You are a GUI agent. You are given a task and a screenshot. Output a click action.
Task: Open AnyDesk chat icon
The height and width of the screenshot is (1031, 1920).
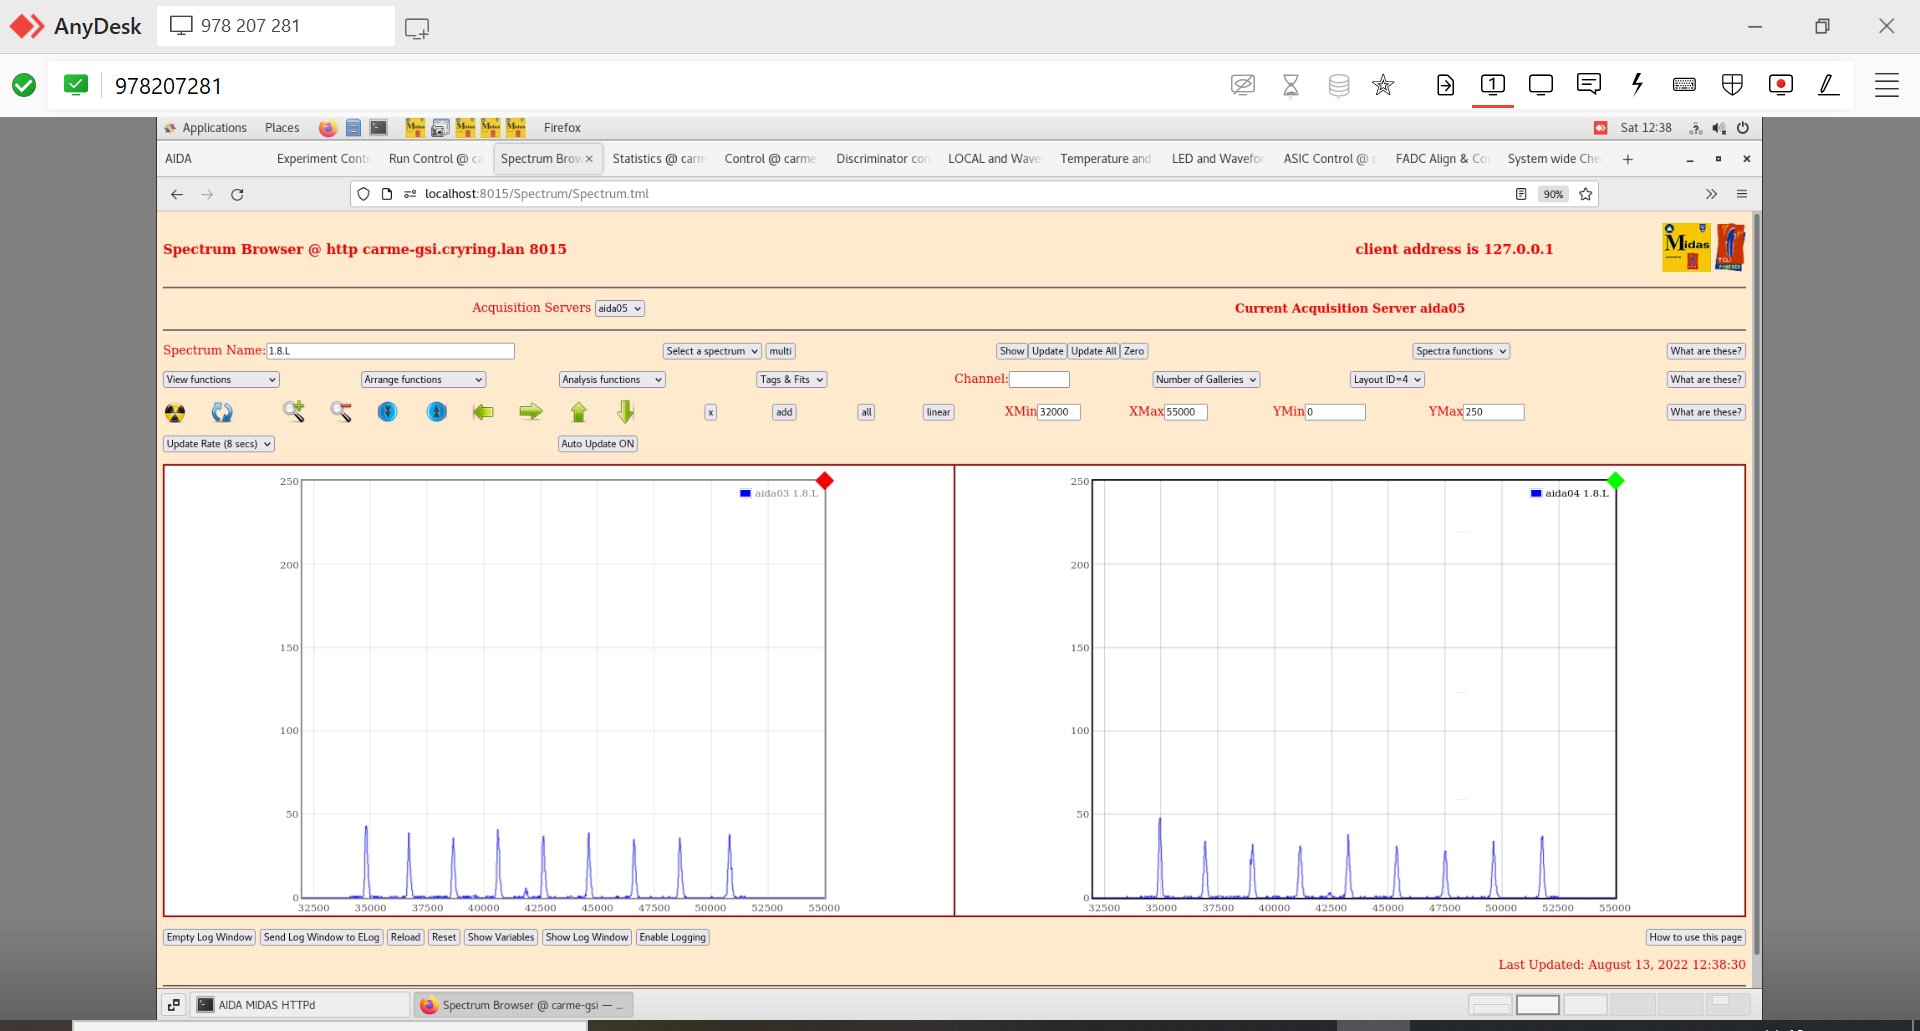coord(1589,85)
